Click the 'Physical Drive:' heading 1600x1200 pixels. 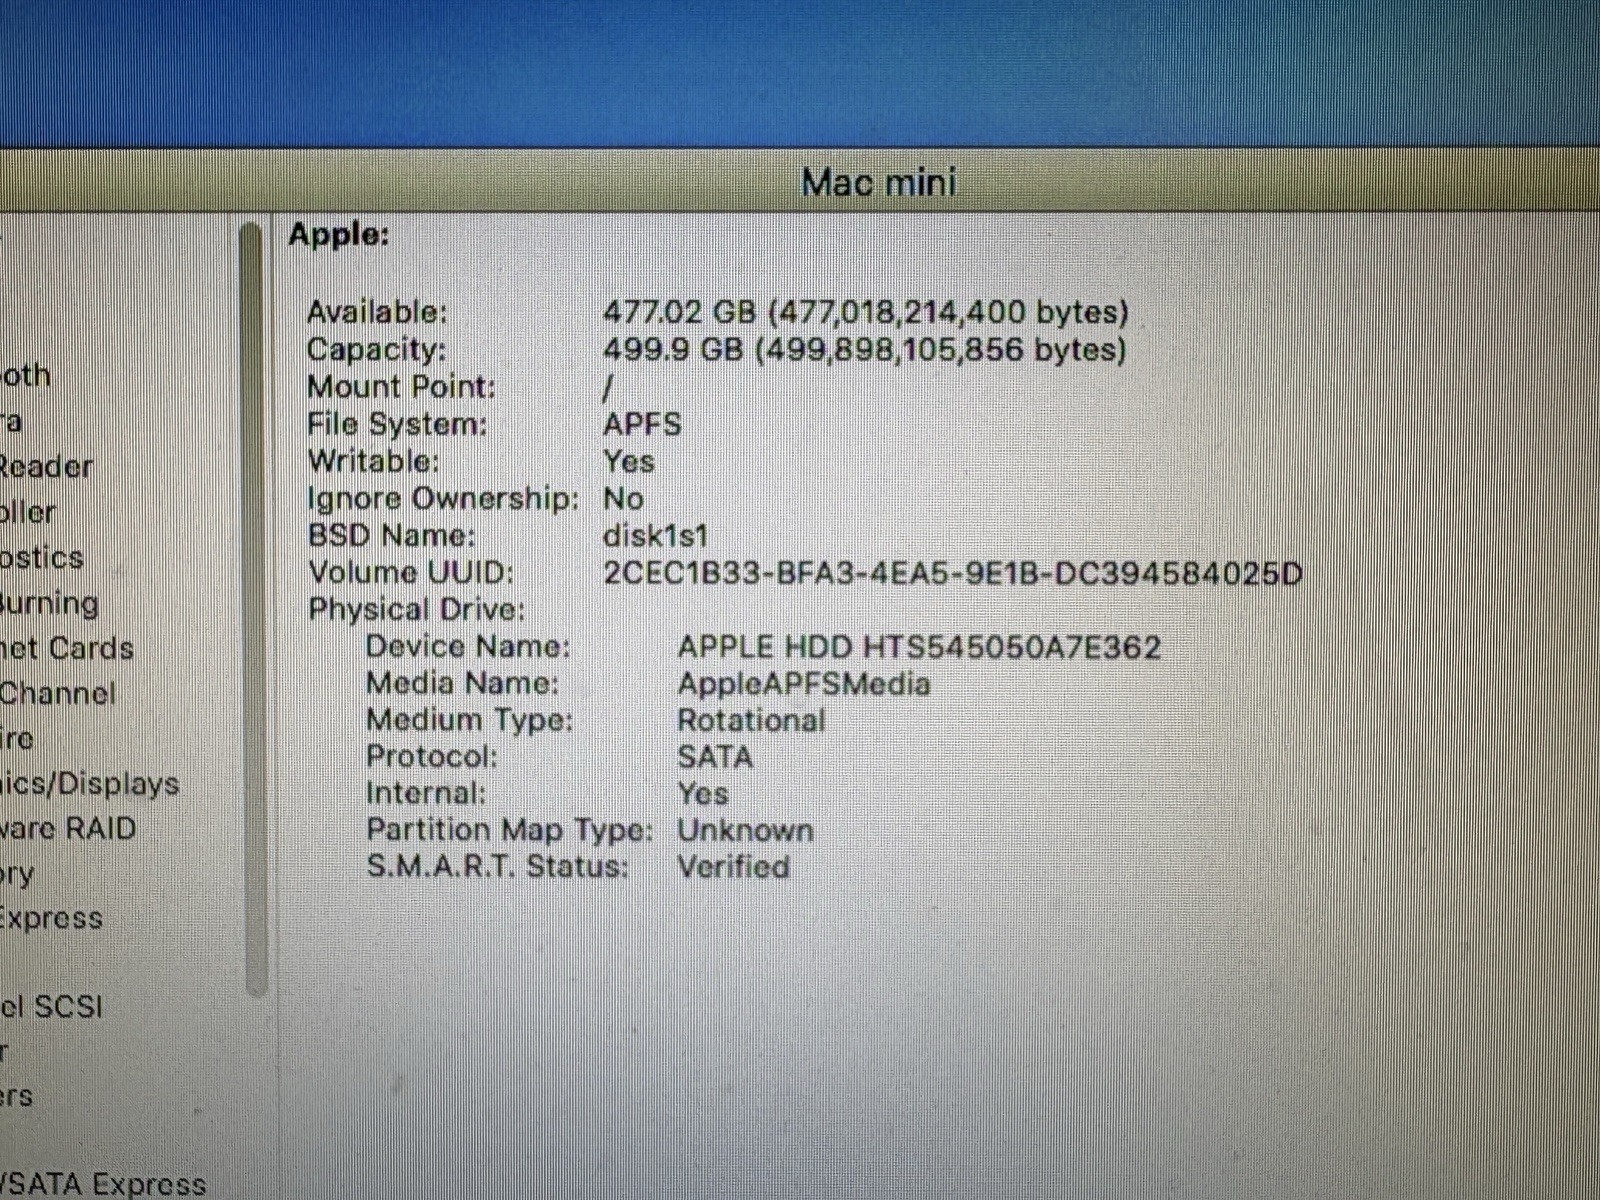[416, 610]
